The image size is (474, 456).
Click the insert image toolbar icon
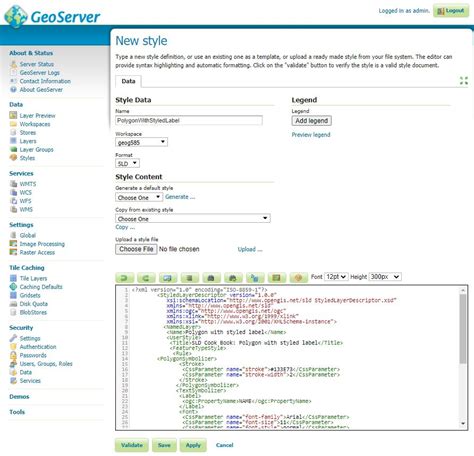[x=276, y=277]
